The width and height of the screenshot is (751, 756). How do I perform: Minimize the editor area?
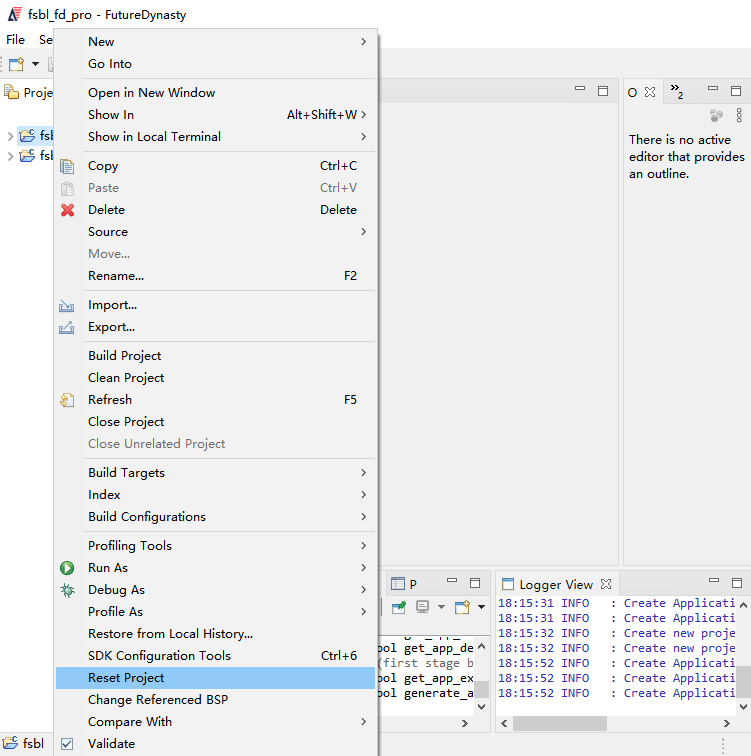point(580,89)
